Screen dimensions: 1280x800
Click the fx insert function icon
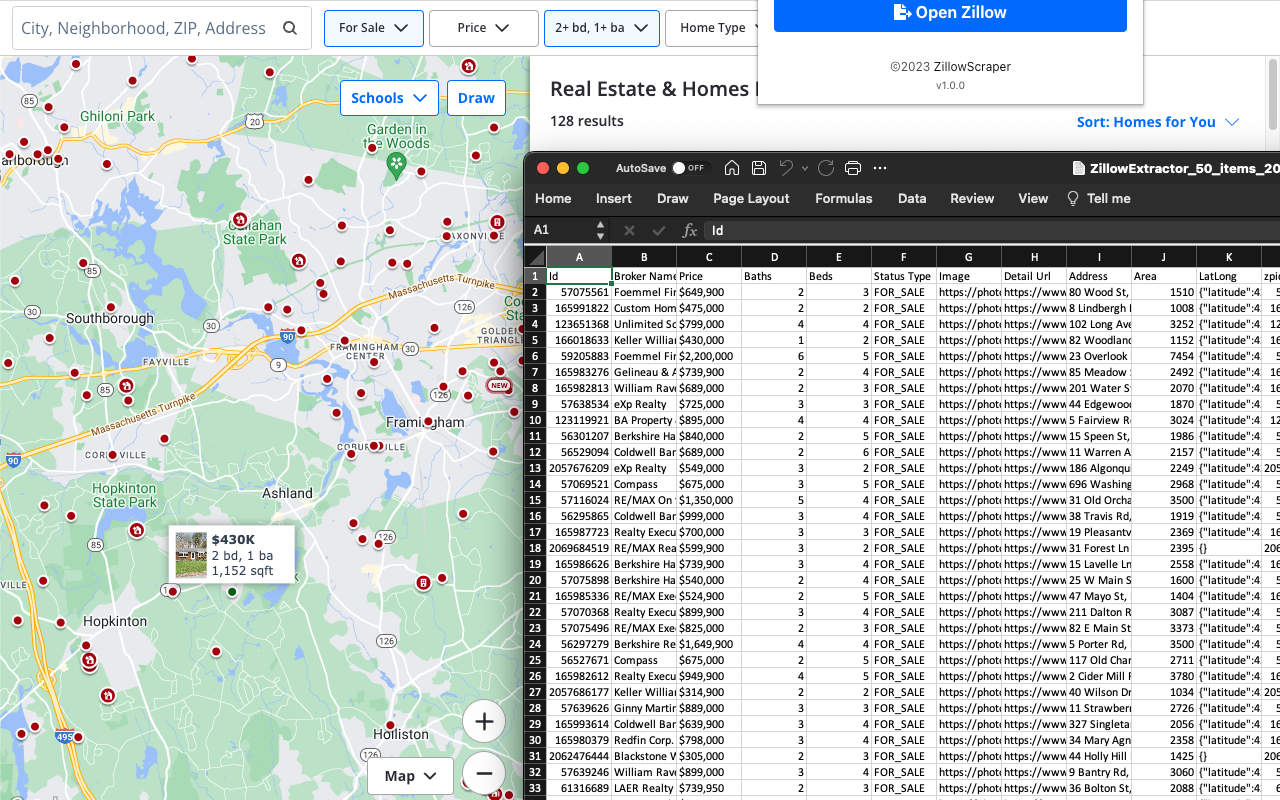click(x=689, y=230)
